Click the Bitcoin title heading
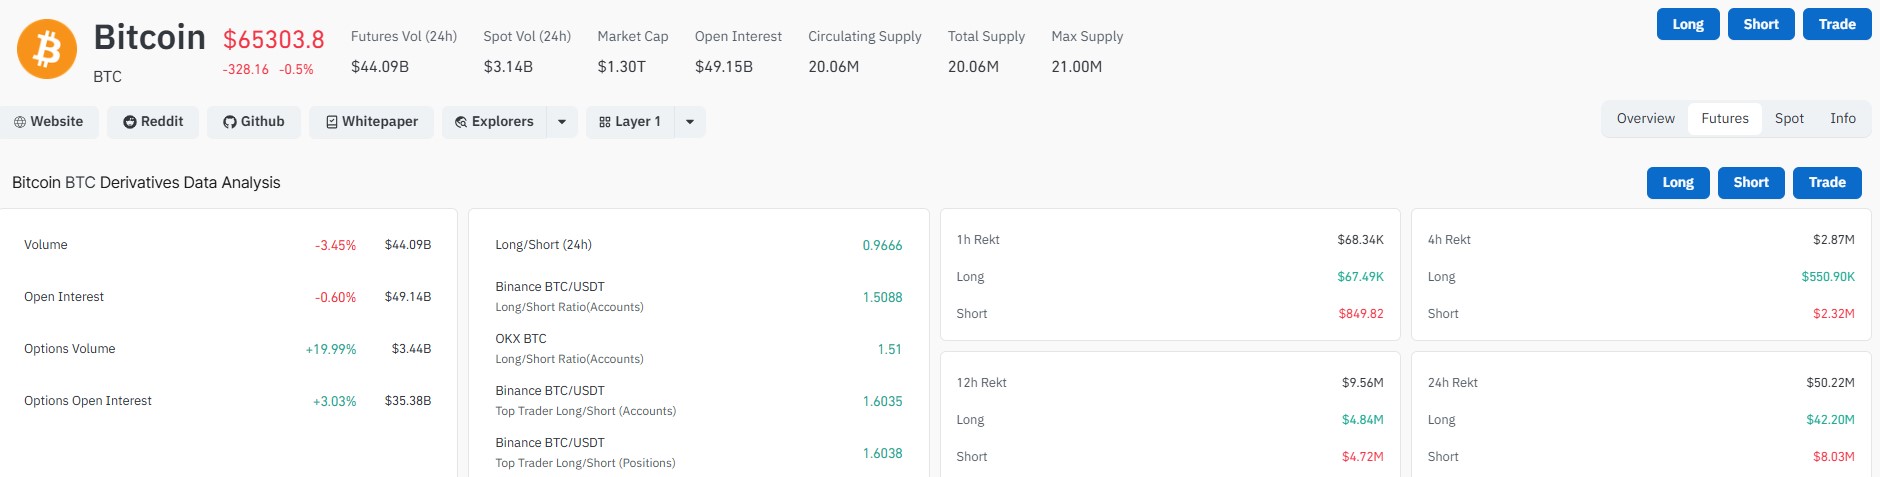Viewport: 1880px width, 477px height. (x=149, y=38)
